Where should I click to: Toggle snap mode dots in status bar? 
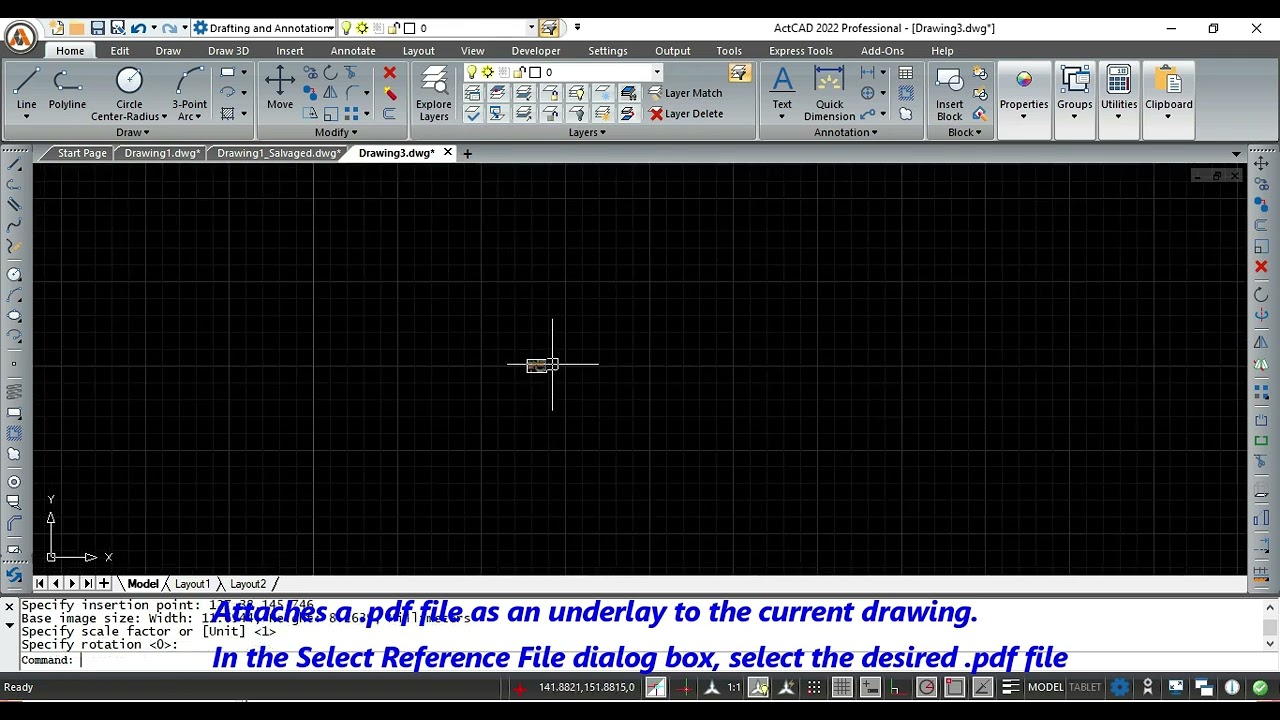tap(814, 687)
